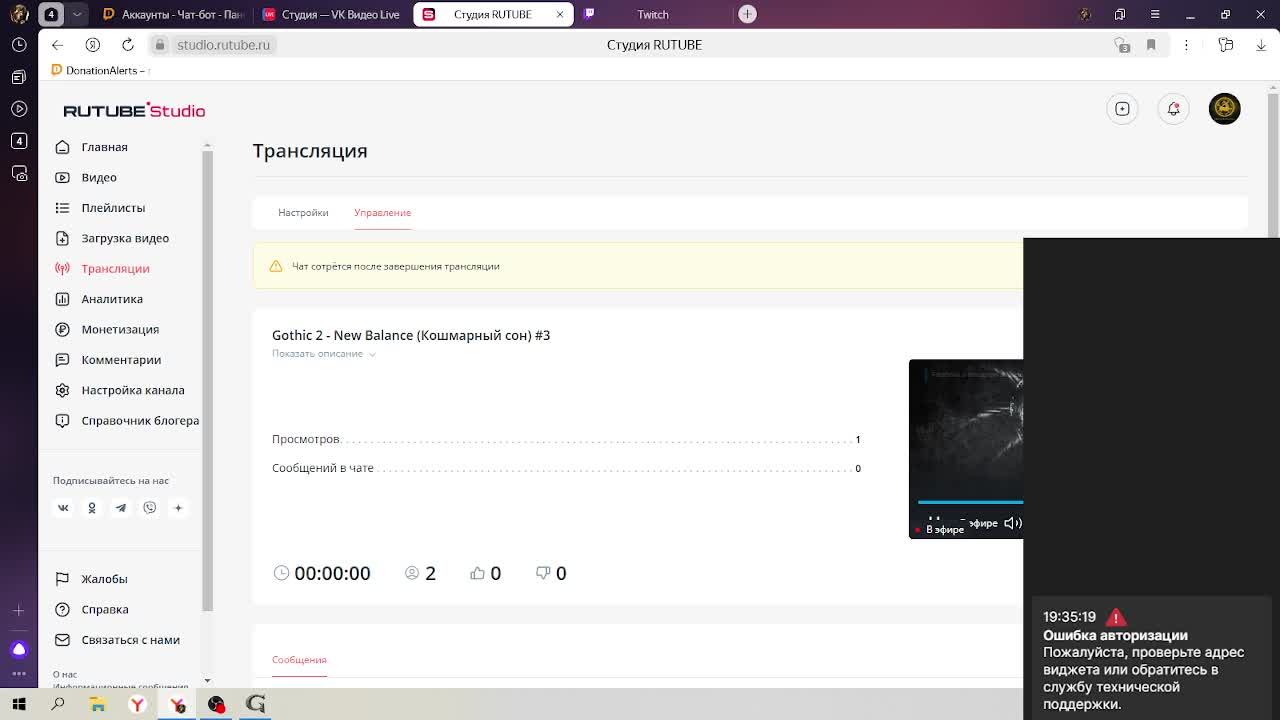The height and width of the screenshot is (720, 1280).
Task: Click the stream preview progress bar
Action: coord(970,502)
